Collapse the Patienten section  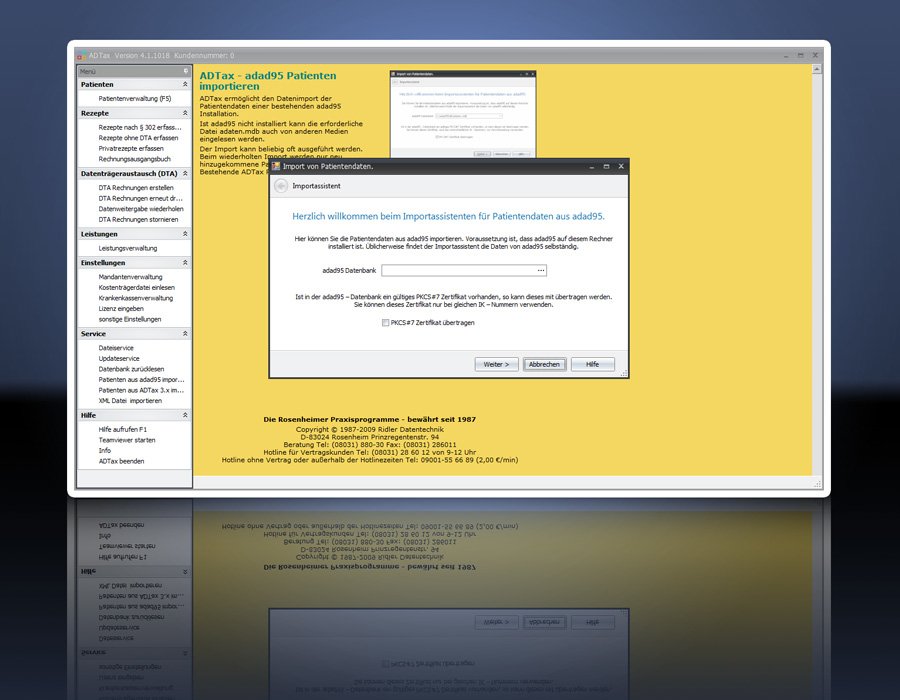tap(185, 84)
